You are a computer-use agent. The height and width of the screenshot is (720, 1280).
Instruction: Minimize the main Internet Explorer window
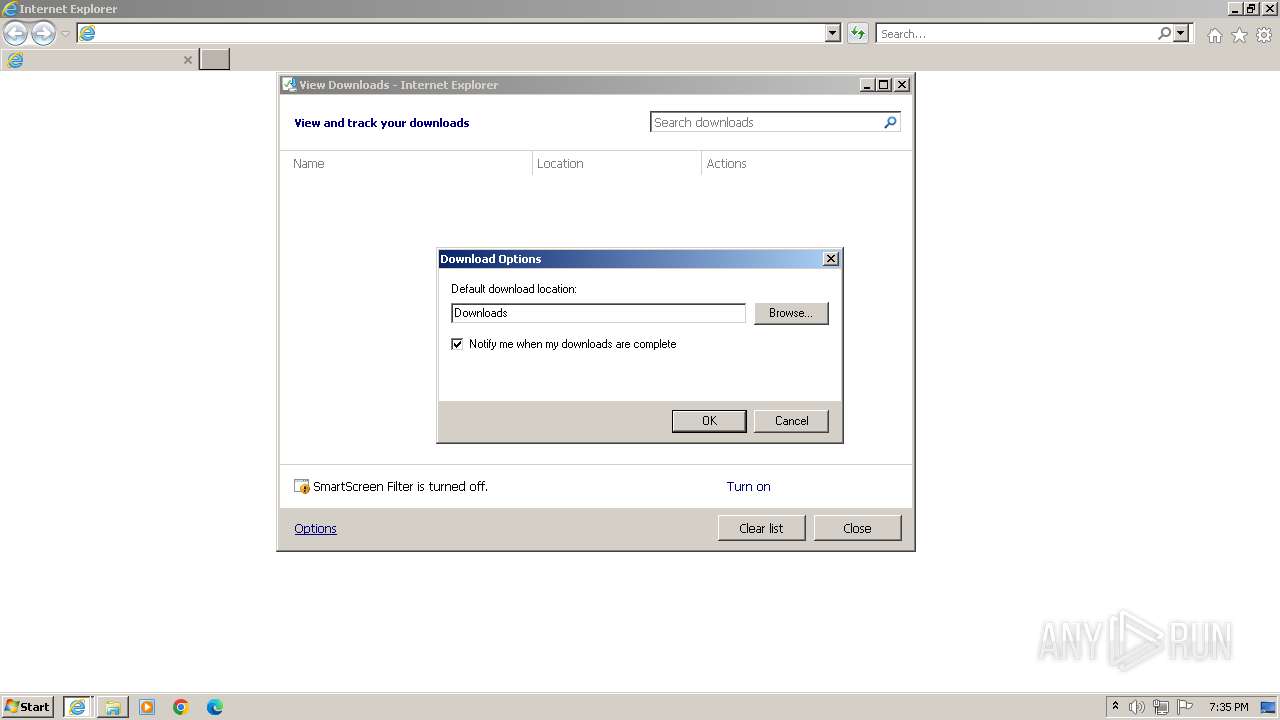click(x=1236, y=9)
